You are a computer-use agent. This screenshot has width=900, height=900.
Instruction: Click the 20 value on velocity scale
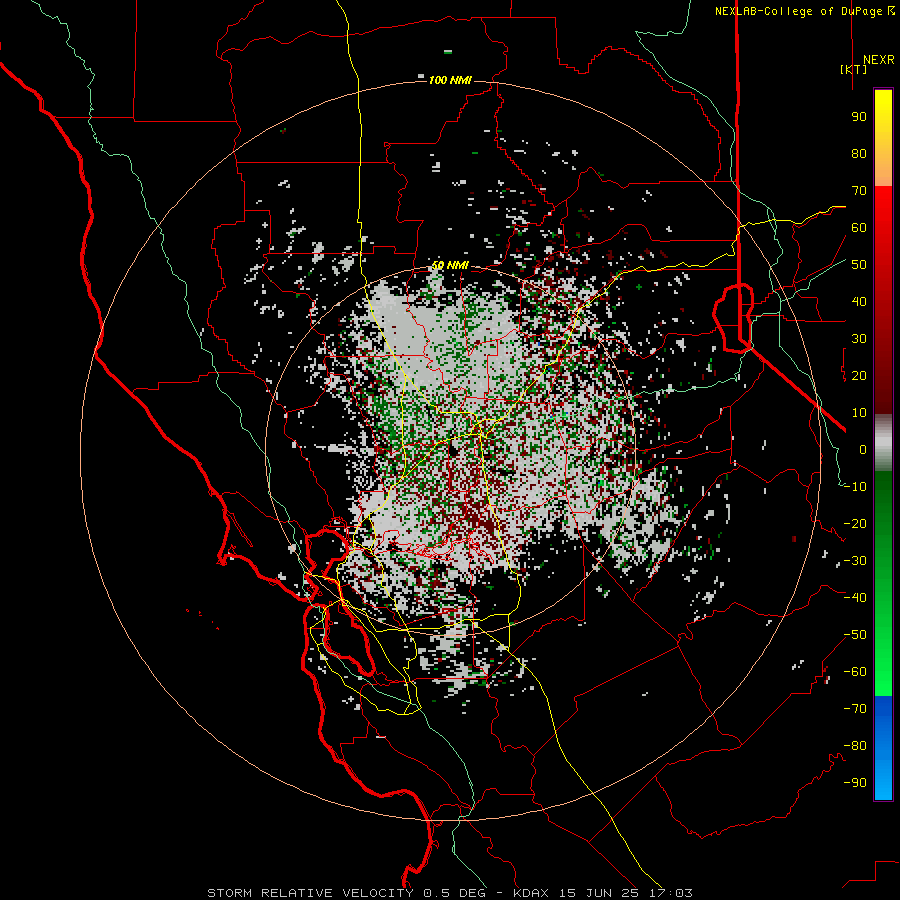859,376
